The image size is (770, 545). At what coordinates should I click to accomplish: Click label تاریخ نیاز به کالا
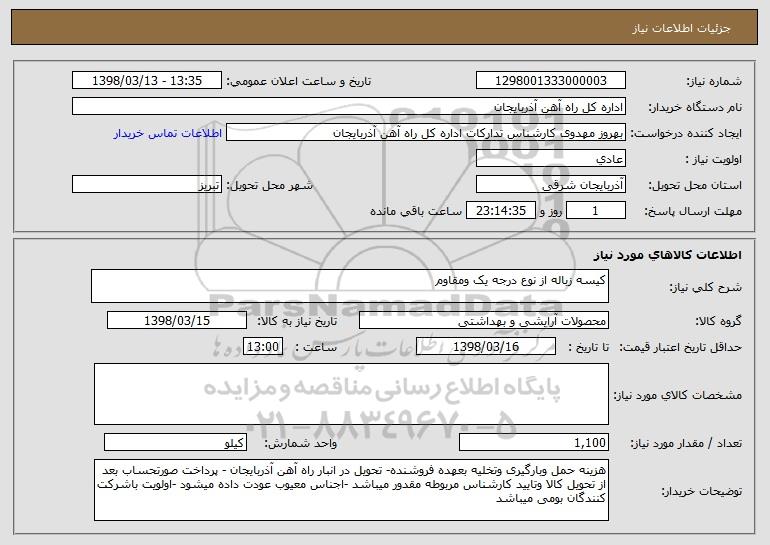click(298, 322)
